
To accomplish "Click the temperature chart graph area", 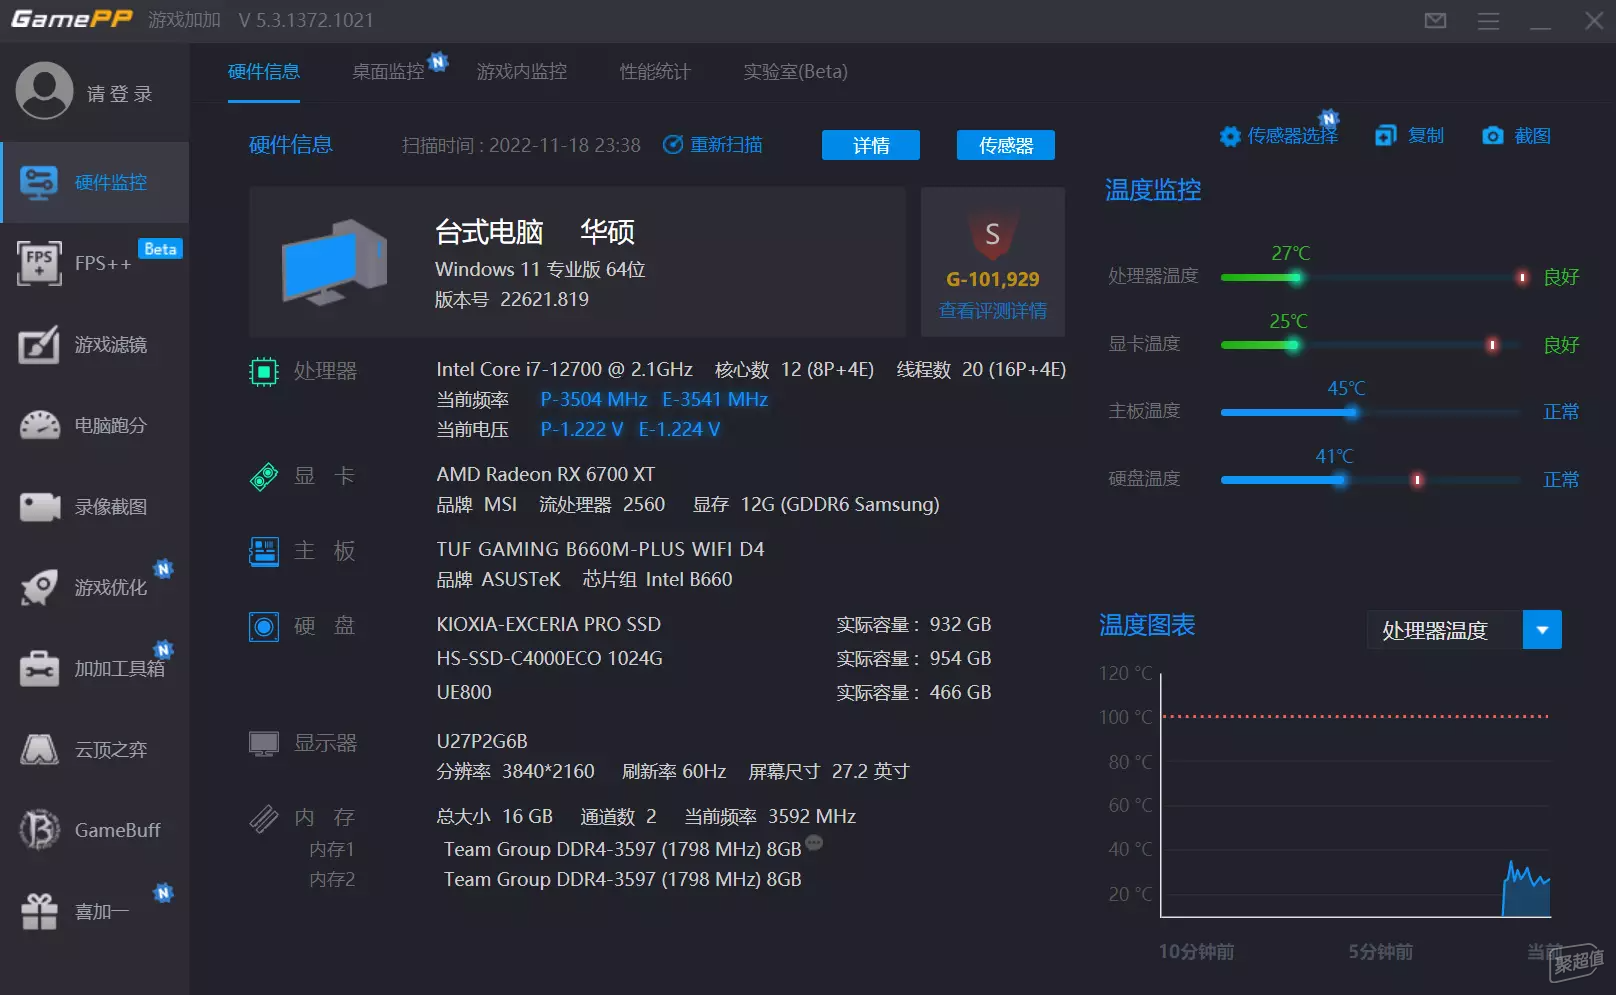I will [1355, 795].
